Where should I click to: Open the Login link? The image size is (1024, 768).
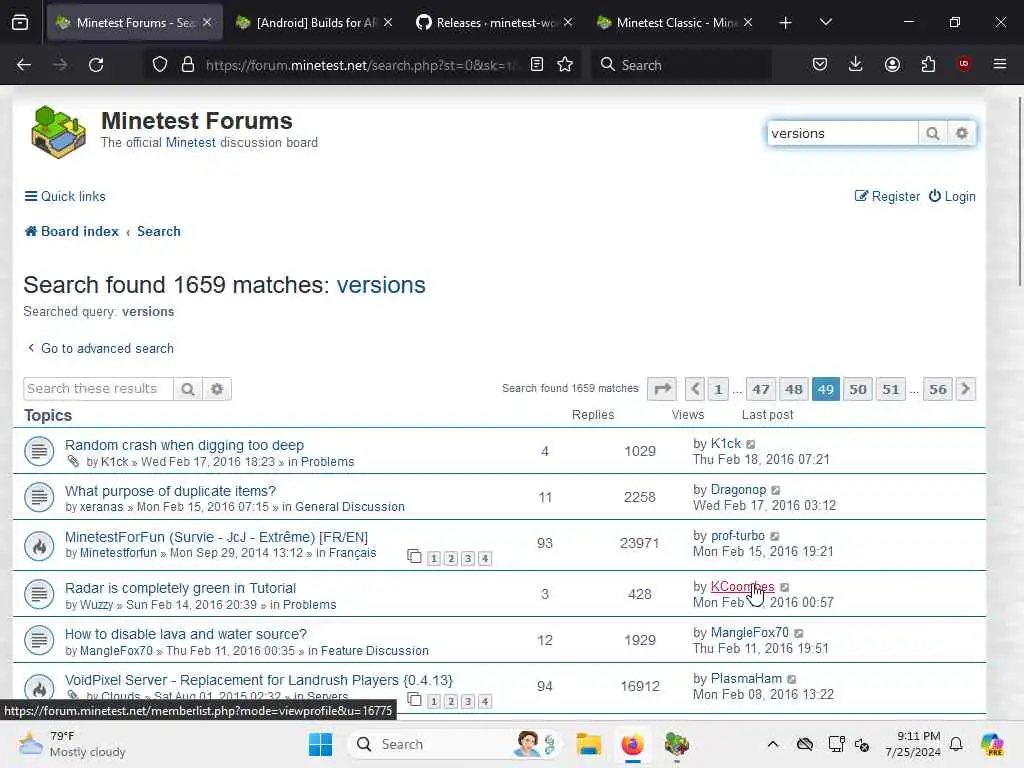(x=952, y=197)
